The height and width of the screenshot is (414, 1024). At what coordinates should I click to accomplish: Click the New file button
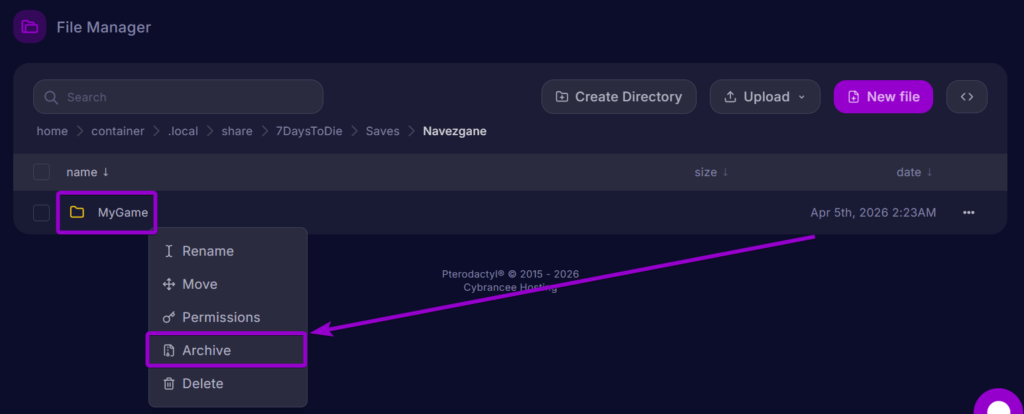pos(883,97)
